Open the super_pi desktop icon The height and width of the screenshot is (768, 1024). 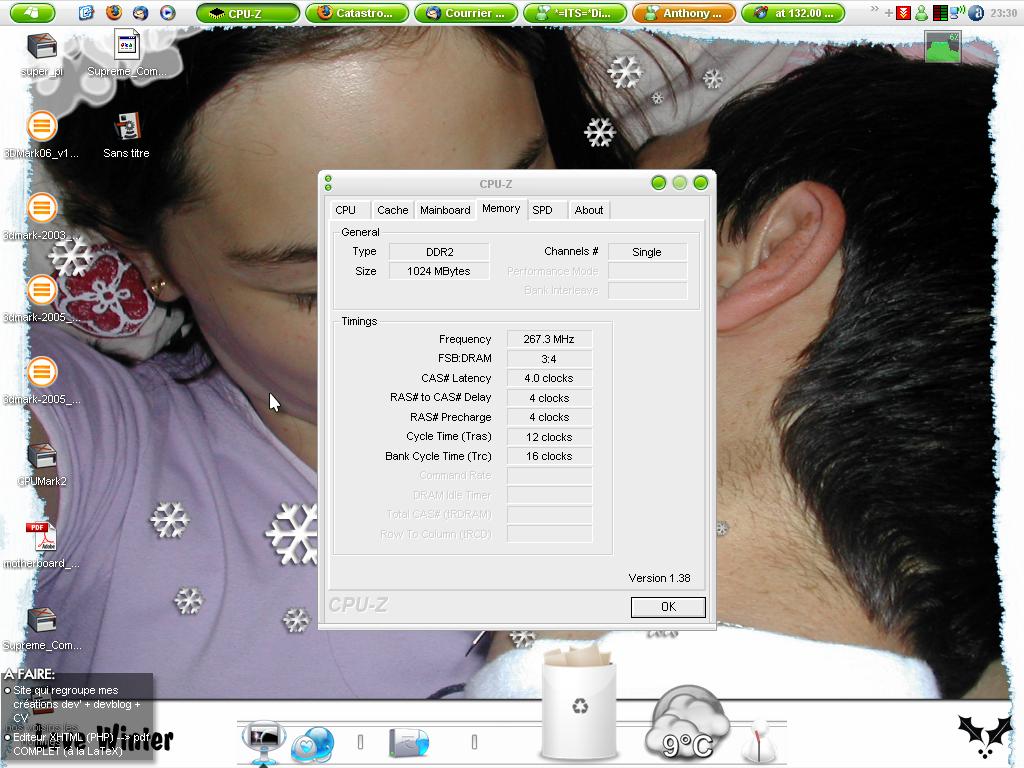(42, 55)
